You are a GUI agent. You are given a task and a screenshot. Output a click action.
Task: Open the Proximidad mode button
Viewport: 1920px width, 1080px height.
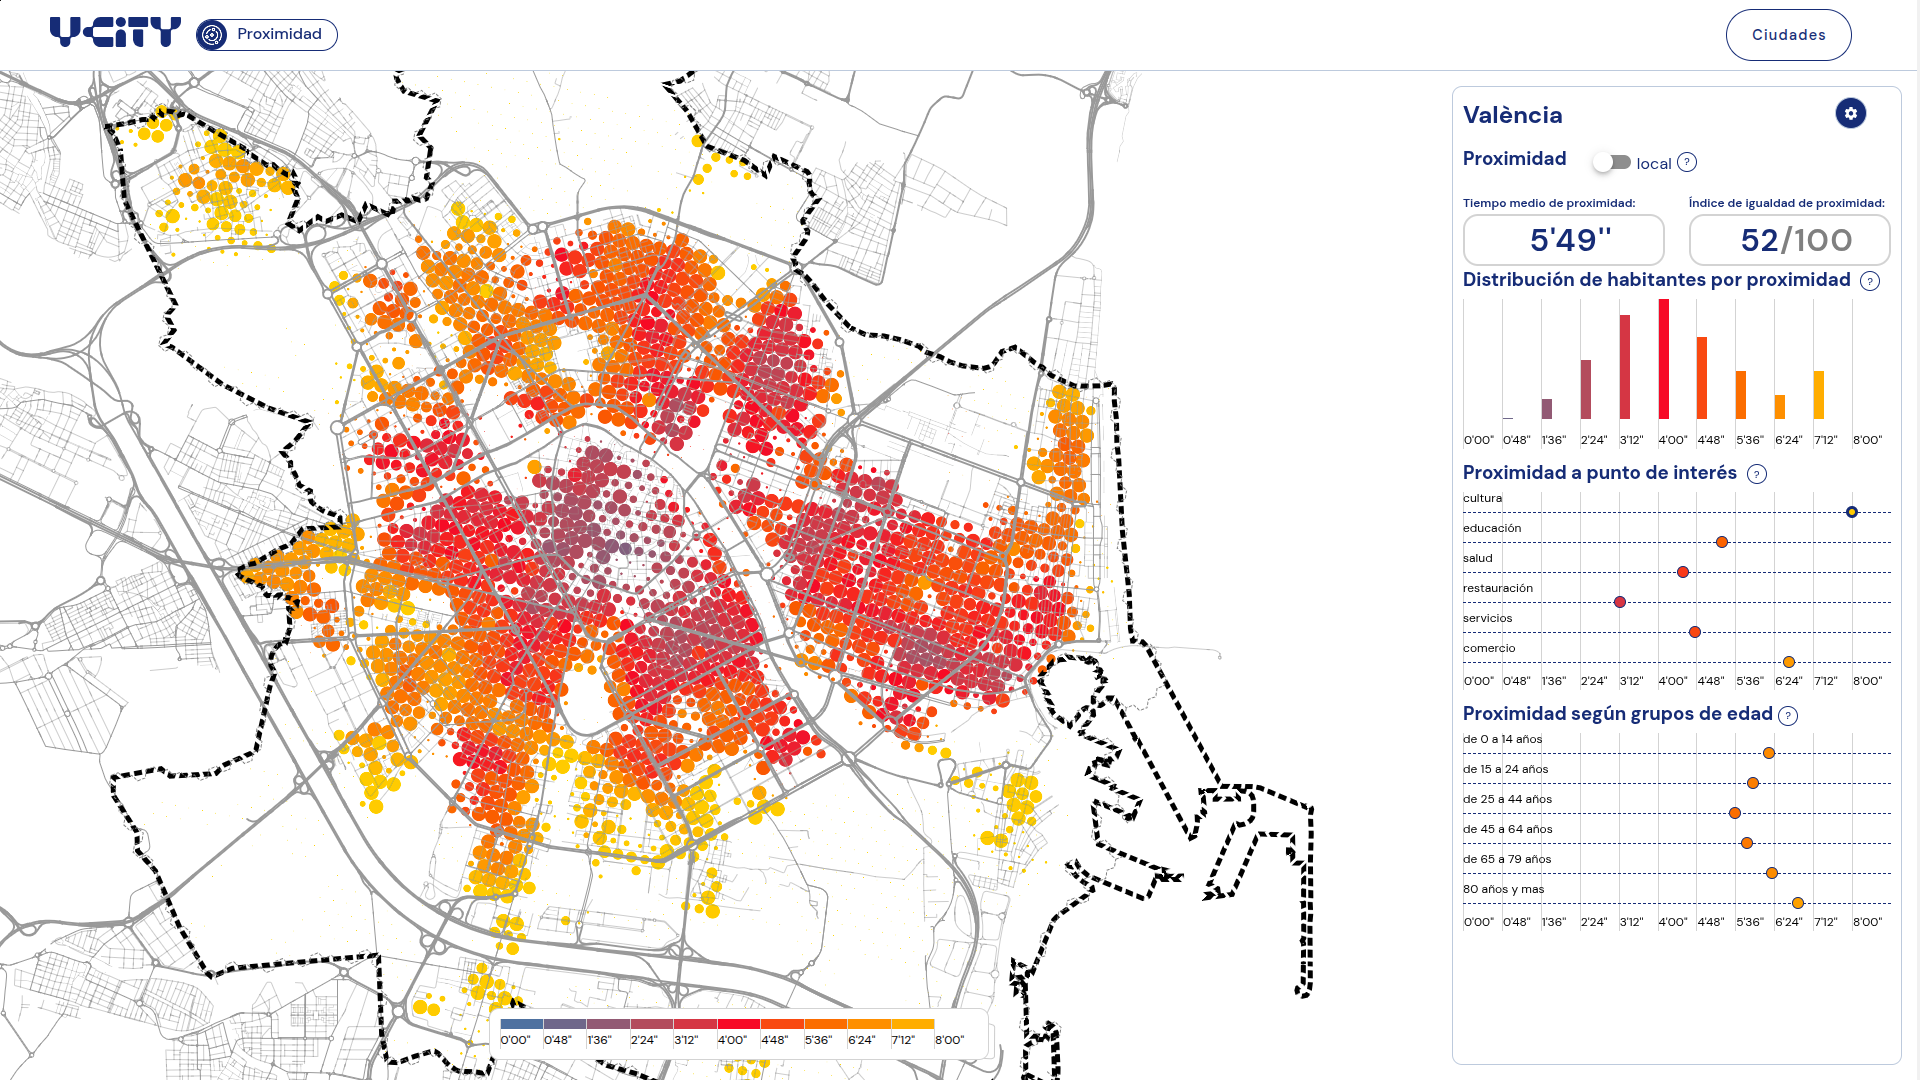(267, 35)
